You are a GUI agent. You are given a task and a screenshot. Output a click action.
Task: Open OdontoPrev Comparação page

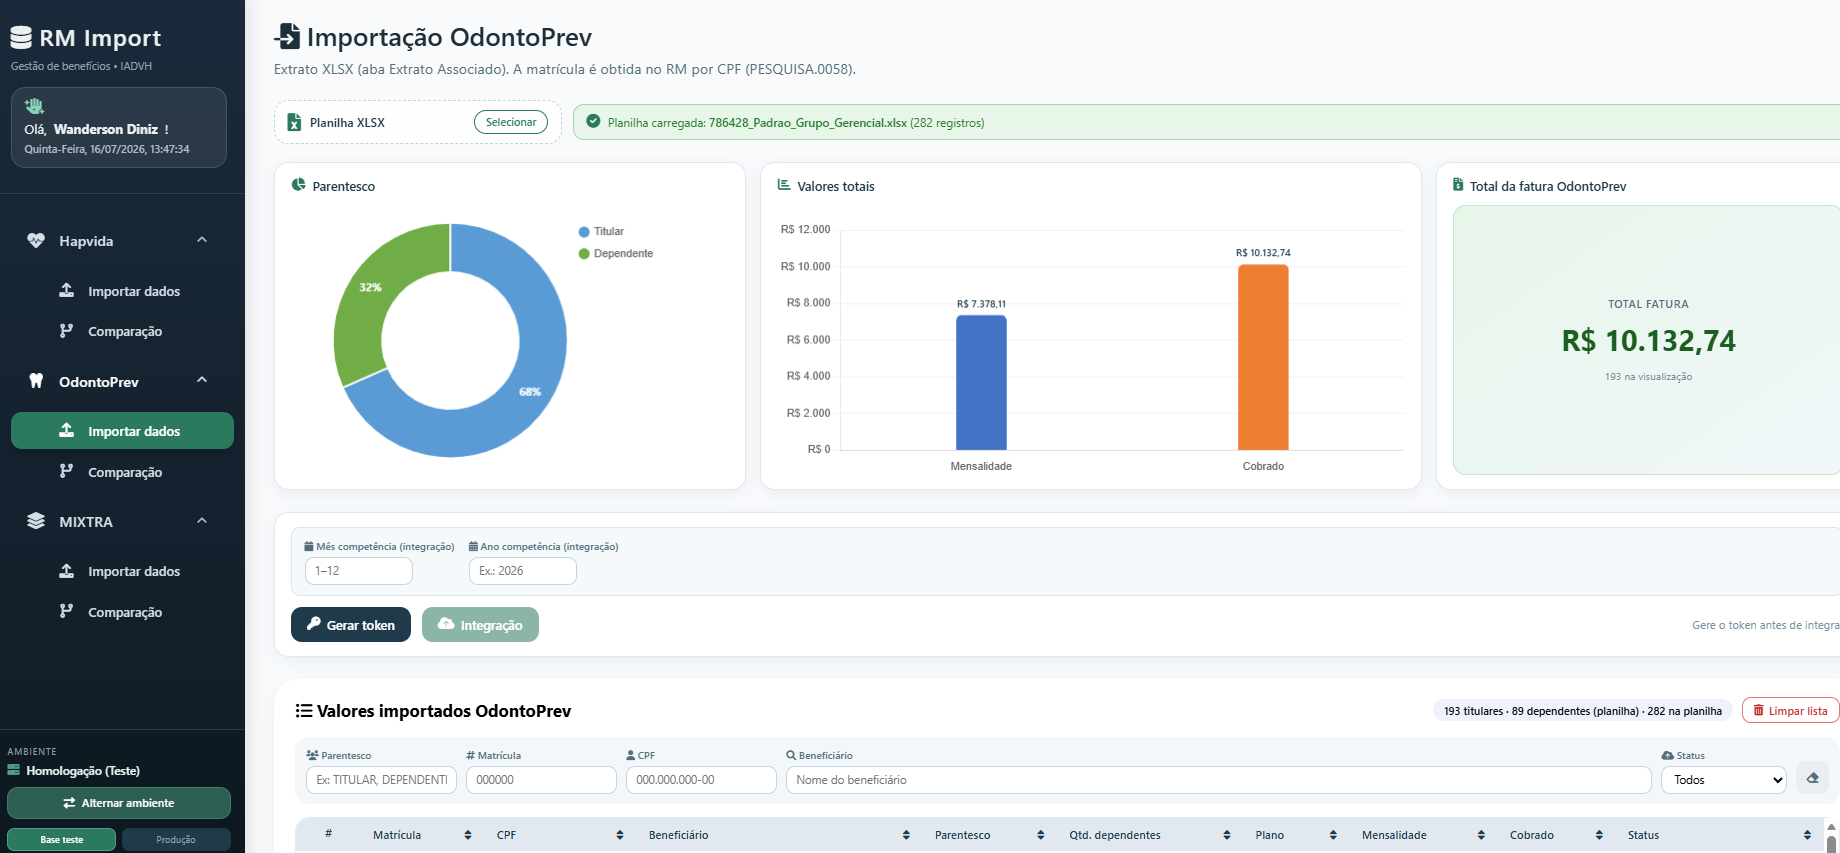pyautogui.click(x=122, y=472)
